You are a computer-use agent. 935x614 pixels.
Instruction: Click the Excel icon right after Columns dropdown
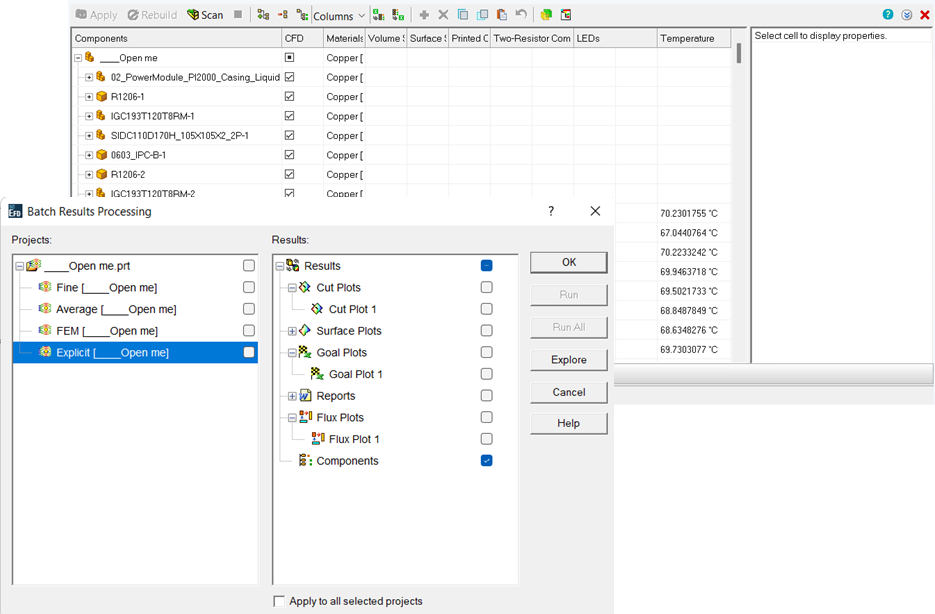point(378,15)
